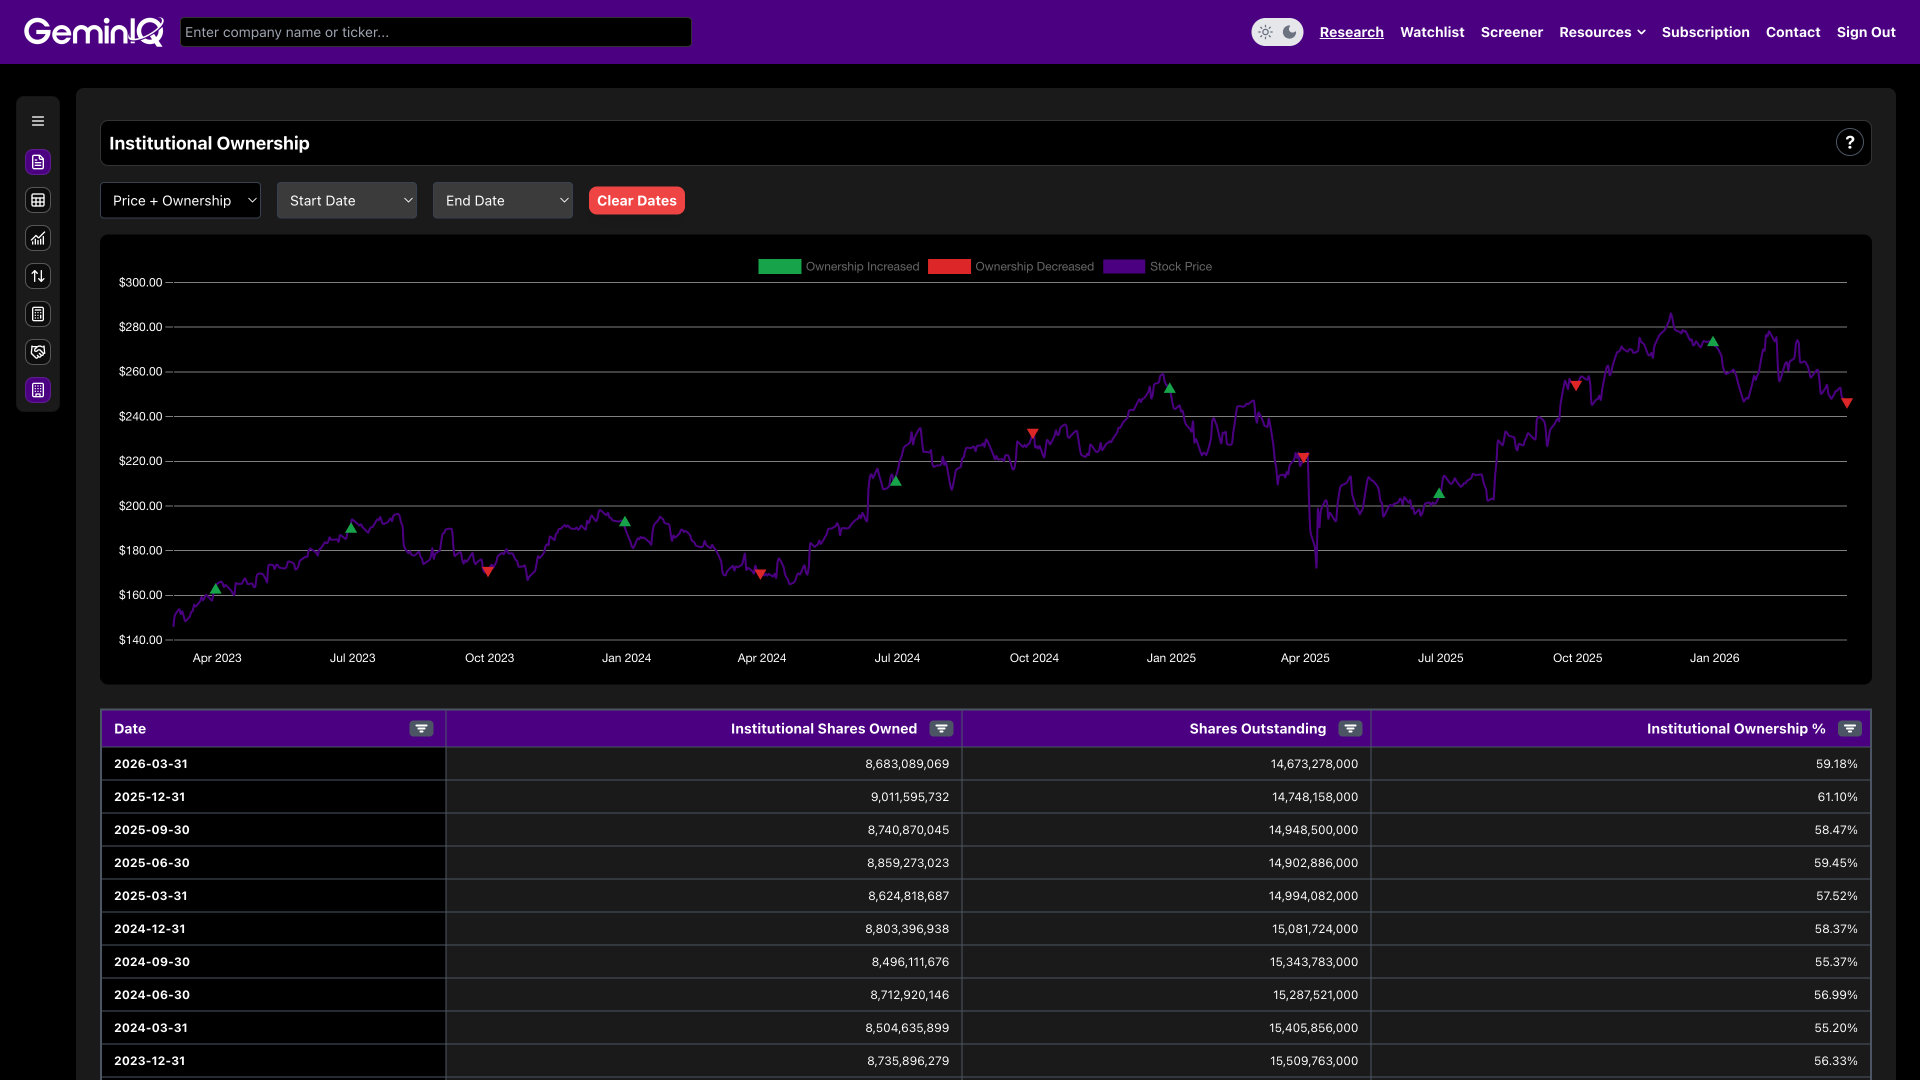The height and width of the screenshot is (1080, 1920).
Task: Click the 8,496,111,676 shares owned cell
Action: 704,962
